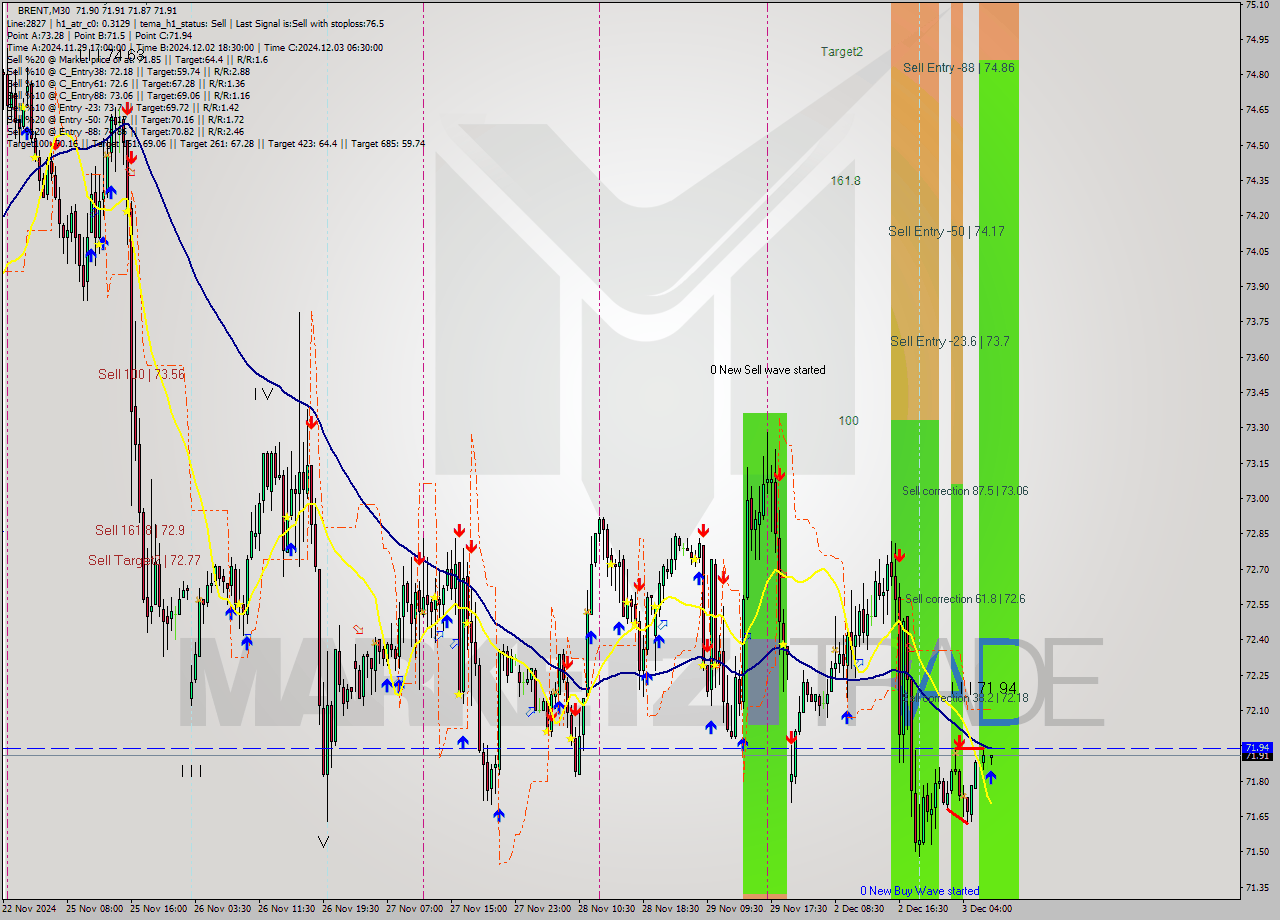Click the 'Target 685: 59.74' value
This screenshot has width=1280, height=920.
pyautogui.click(x=388, y=143)
